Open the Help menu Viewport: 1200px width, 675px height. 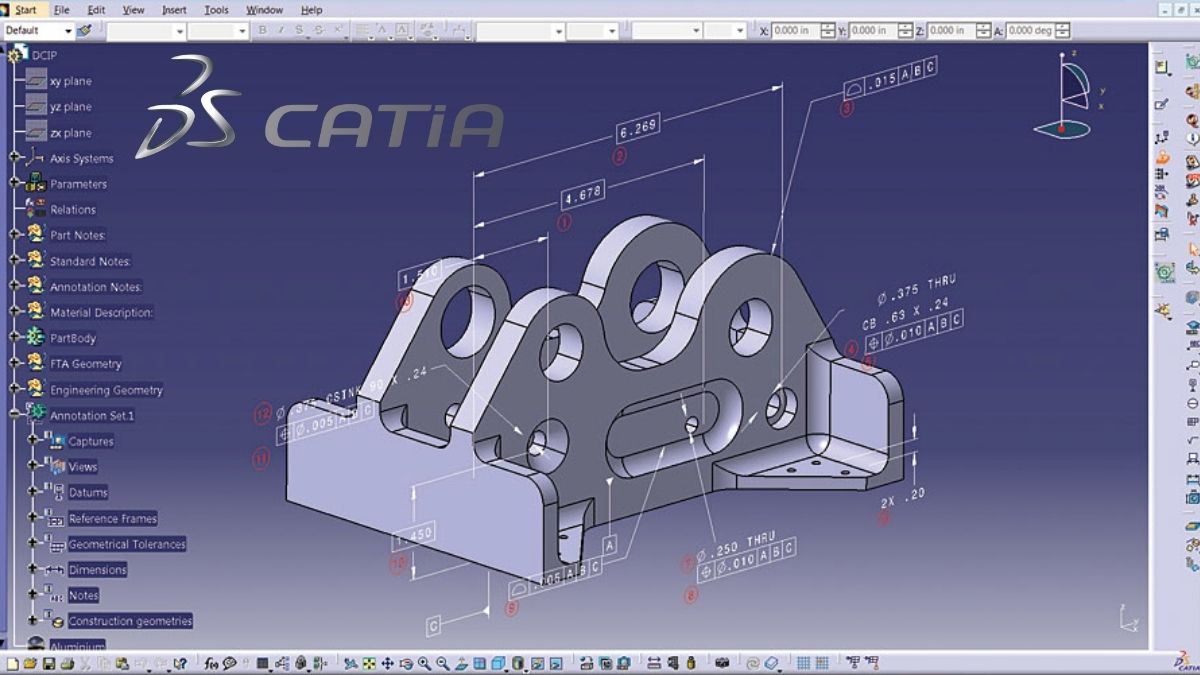pos(311,10)
